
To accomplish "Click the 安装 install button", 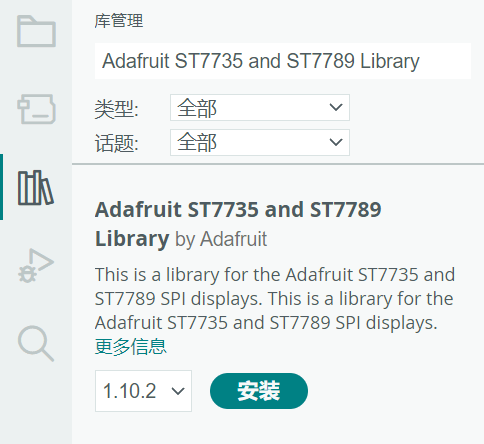I will coord(259,391).
